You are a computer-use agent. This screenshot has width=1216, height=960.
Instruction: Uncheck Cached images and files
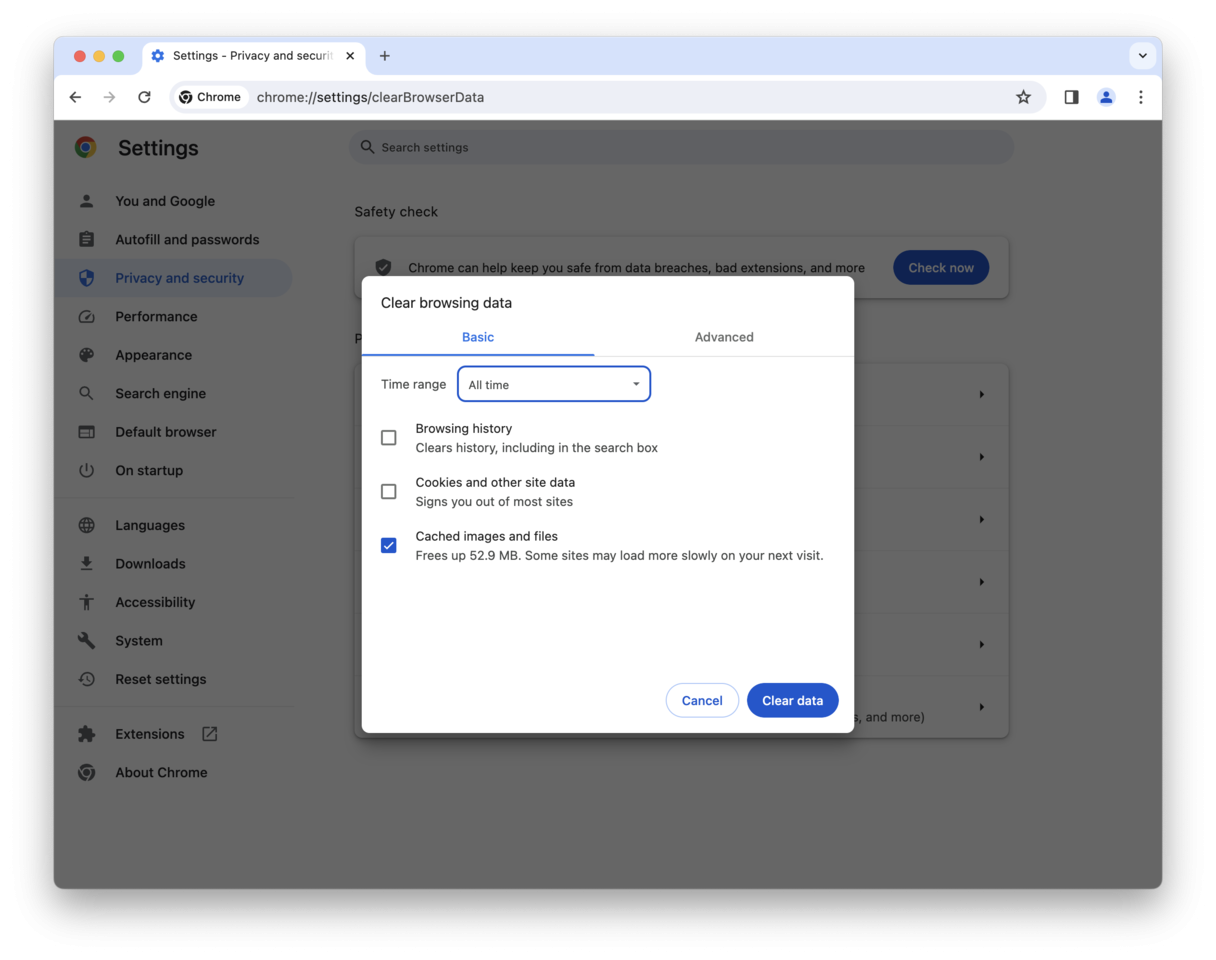[388, 545]
